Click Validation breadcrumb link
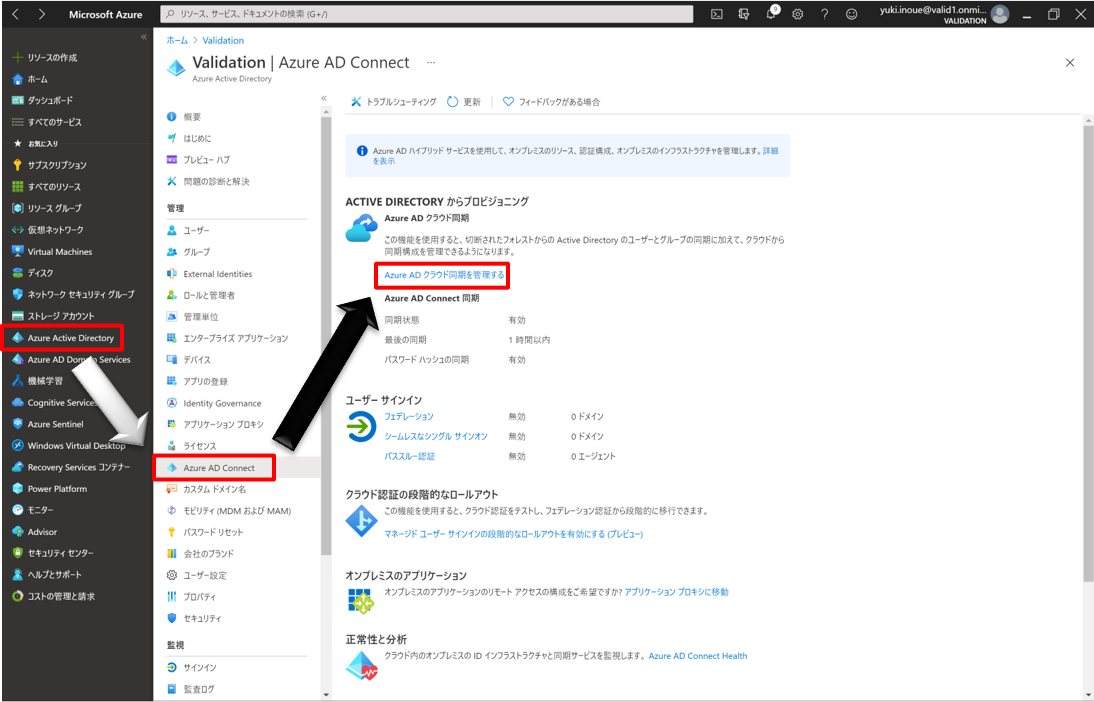Viewport: 1094px width, 702px height. (x=223, y=40)
